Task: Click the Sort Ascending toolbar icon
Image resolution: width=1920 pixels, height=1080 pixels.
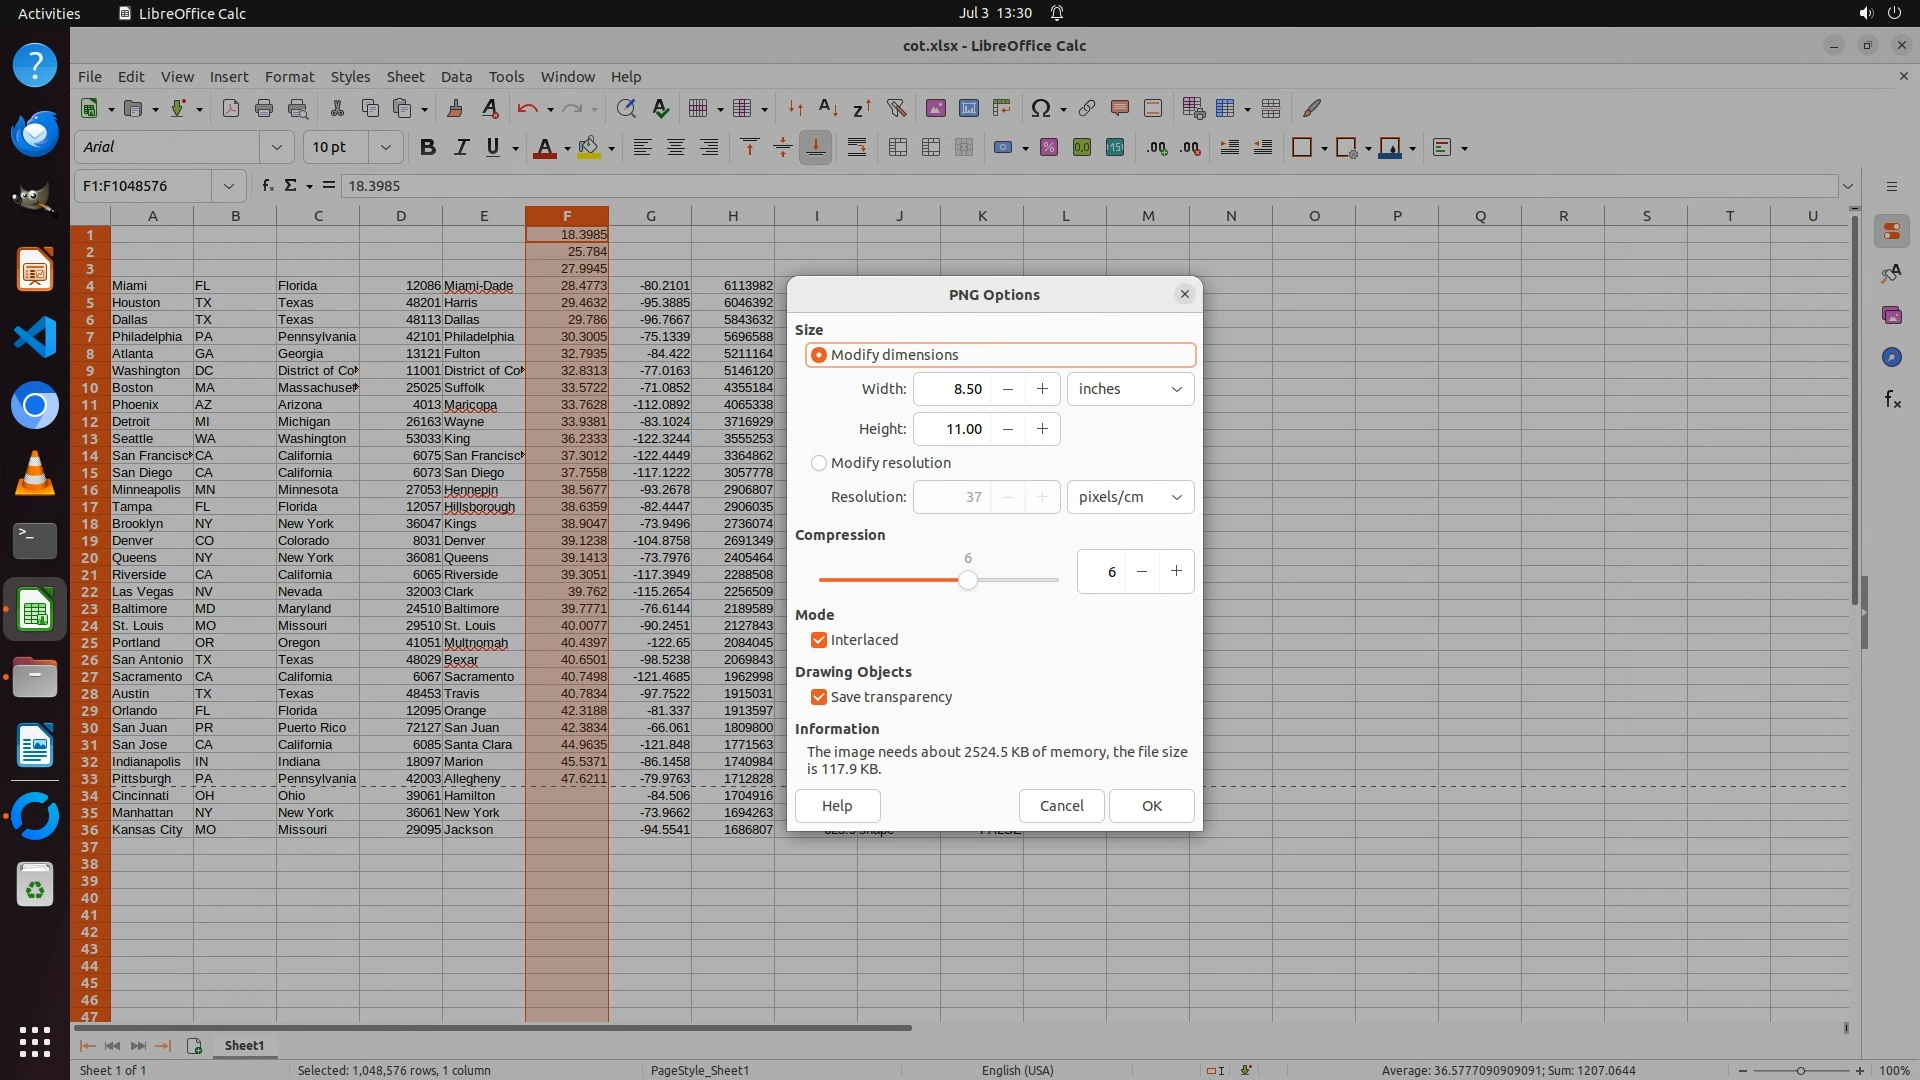Action: pos(828,108)
